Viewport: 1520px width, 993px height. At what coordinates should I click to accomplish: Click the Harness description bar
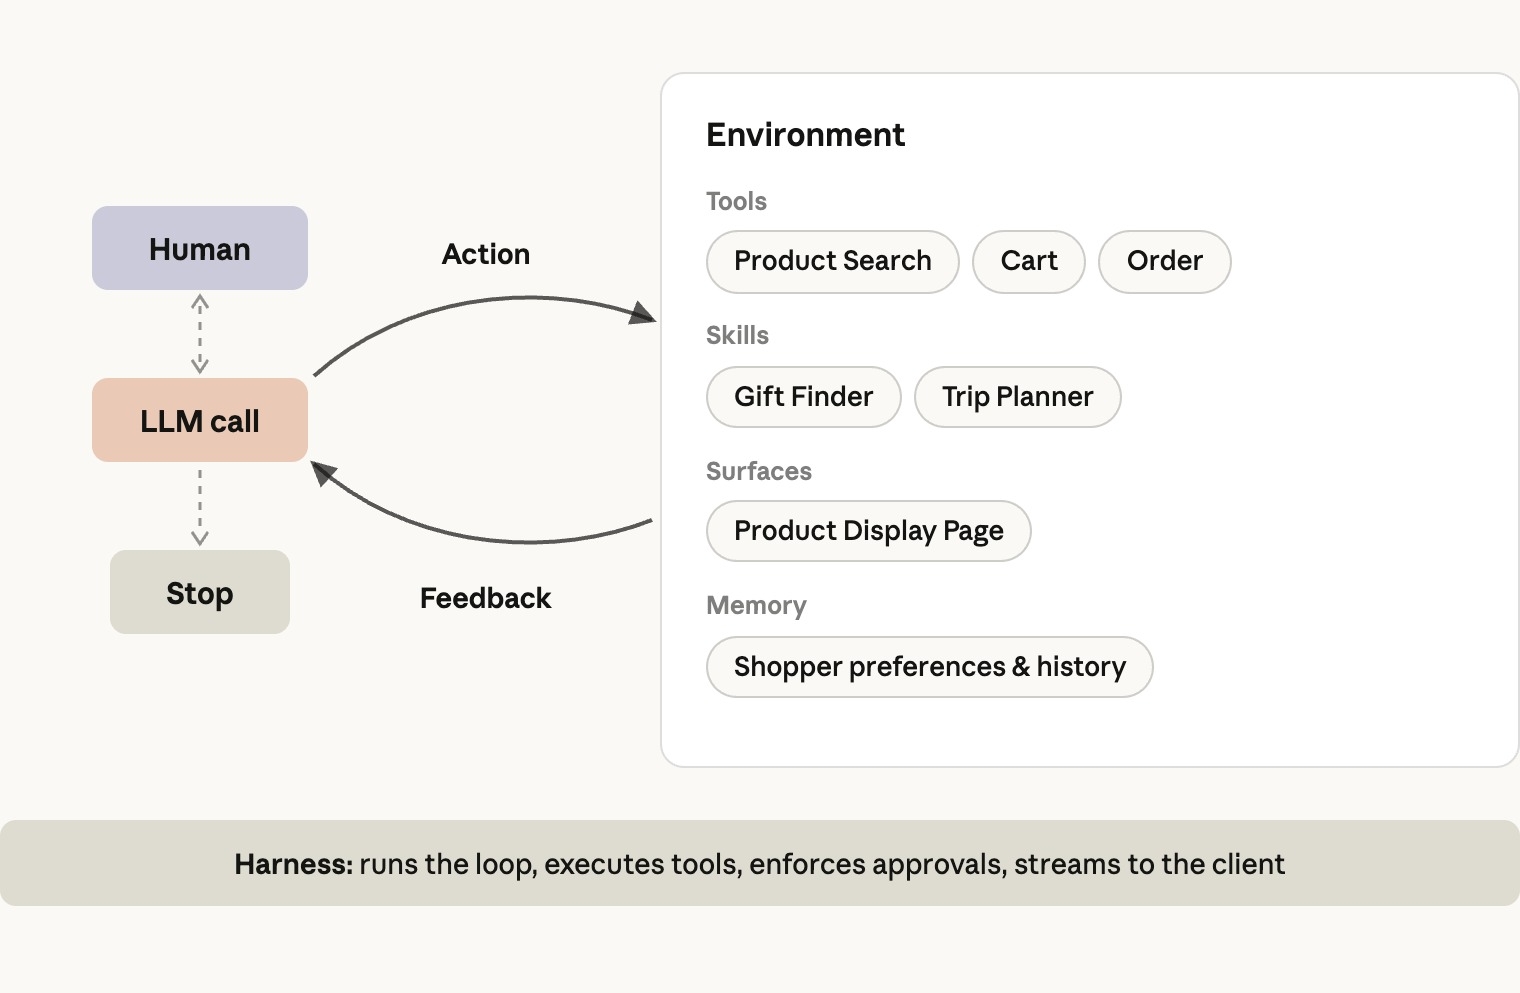760,863
